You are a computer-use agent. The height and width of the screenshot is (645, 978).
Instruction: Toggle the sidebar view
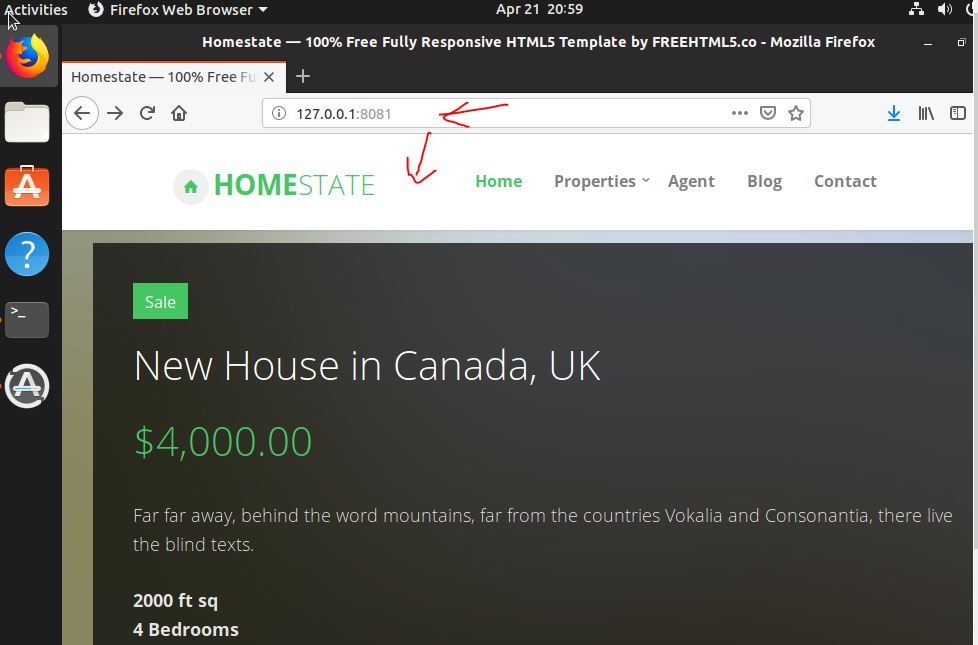point(957,113)
